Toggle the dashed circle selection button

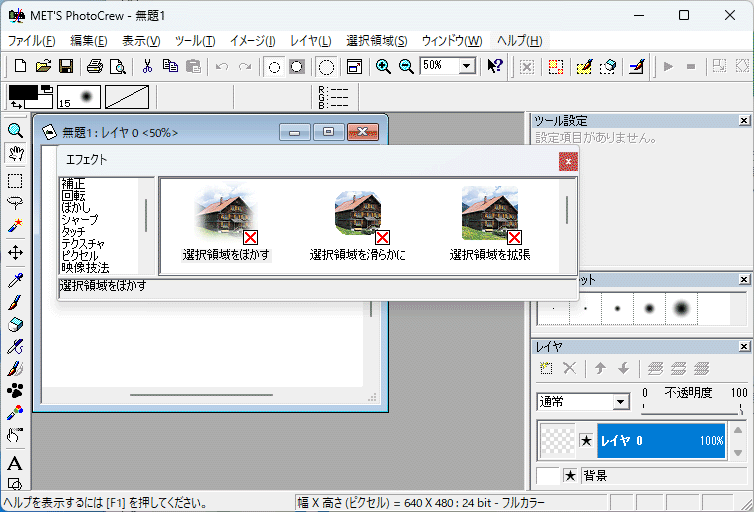click(x=326, y=67)
